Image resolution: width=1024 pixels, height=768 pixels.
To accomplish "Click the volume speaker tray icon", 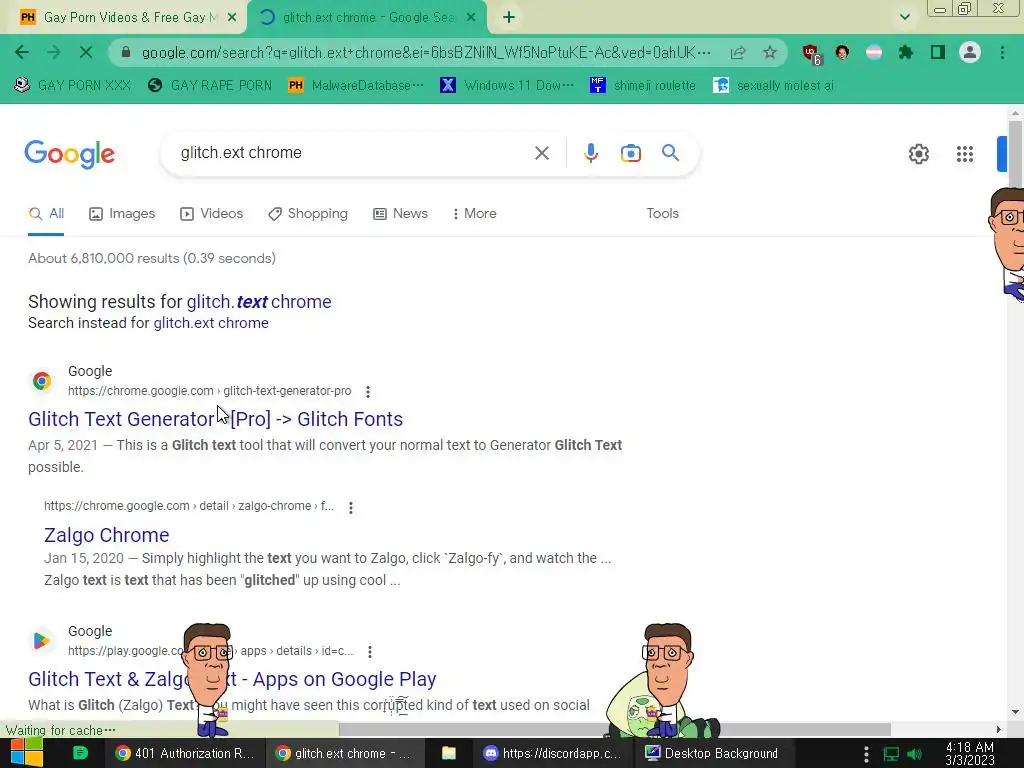I will pyautogui.click(x=914, y=754).
